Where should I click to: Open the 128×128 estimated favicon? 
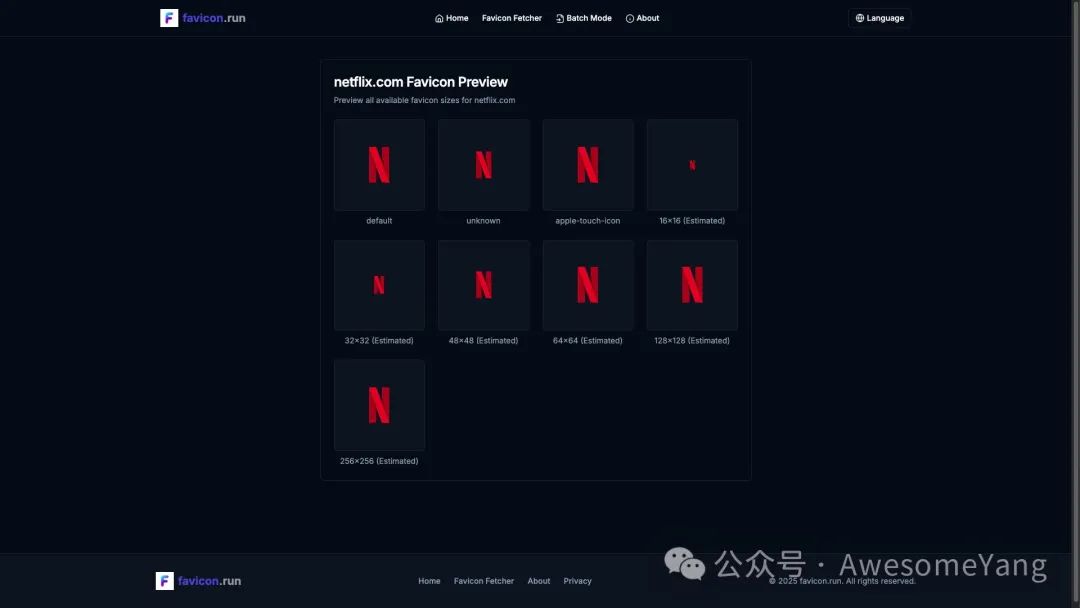point(692,285)
